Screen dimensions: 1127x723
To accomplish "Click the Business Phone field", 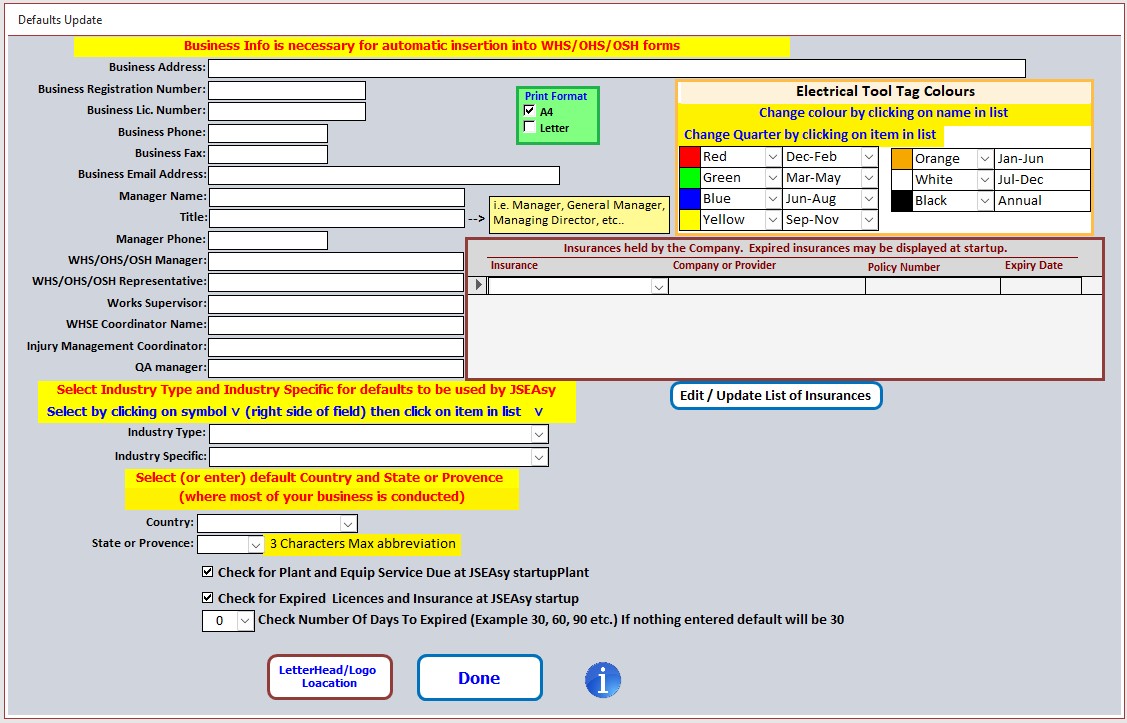I will point(268,134).
